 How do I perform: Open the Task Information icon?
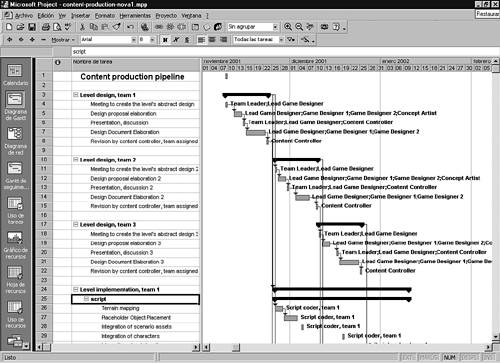tap(196, 27)
